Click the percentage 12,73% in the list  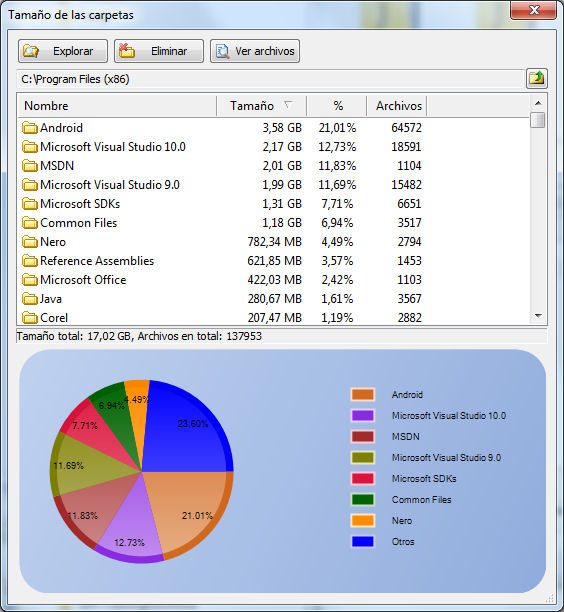click(x=337, y=147)
